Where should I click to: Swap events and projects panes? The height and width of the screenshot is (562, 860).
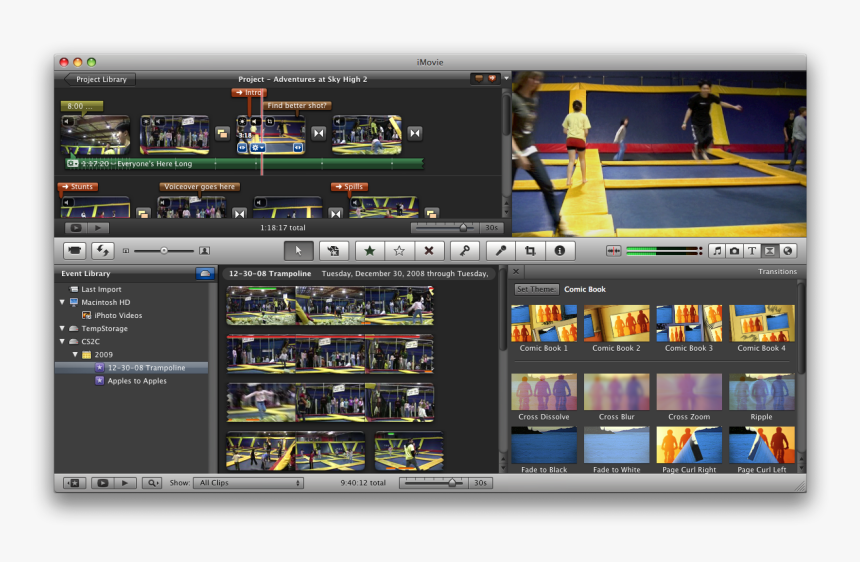pos(103,251)
